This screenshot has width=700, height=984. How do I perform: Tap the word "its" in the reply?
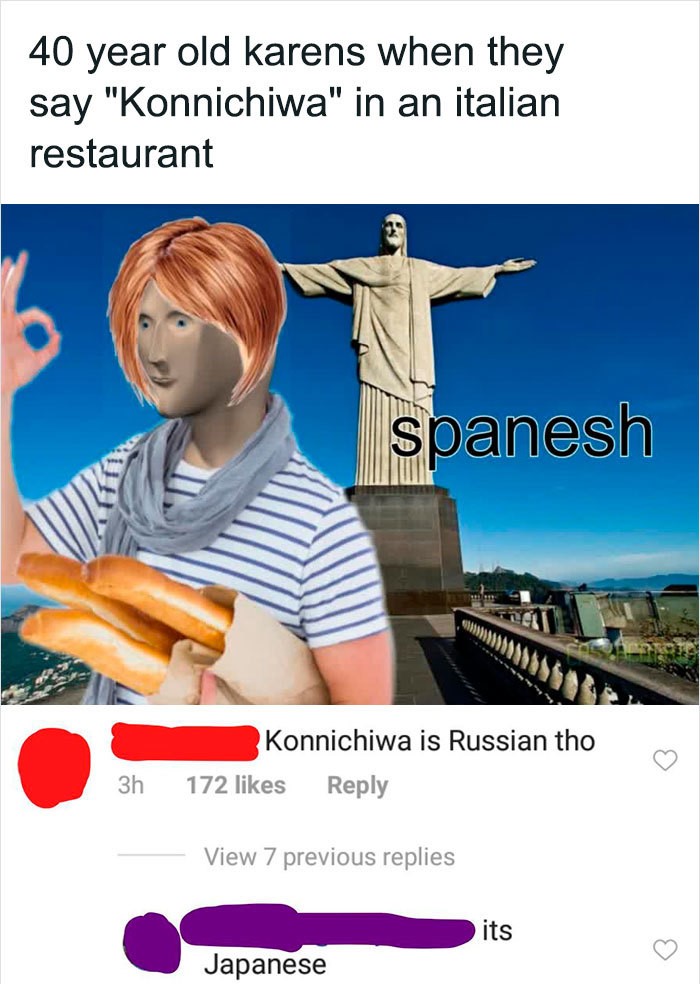tap(497, 929)
